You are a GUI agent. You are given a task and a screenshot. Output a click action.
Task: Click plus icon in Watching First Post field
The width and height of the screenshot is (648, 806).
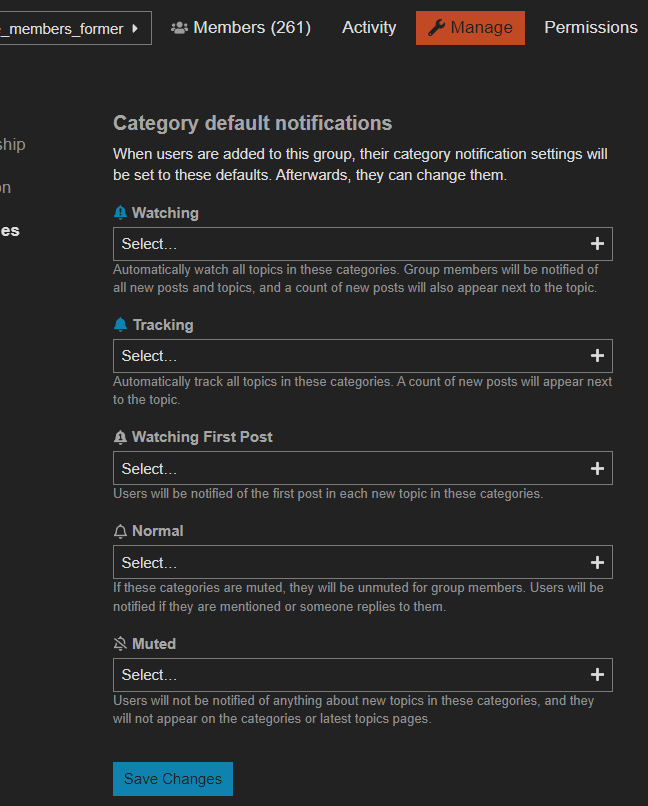pos(597,468)
